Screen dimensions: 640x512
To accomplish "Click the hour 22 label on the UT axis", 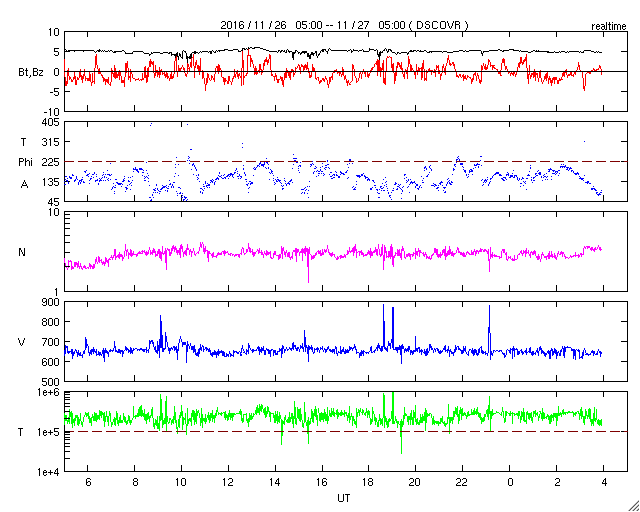I will [462, 482].
